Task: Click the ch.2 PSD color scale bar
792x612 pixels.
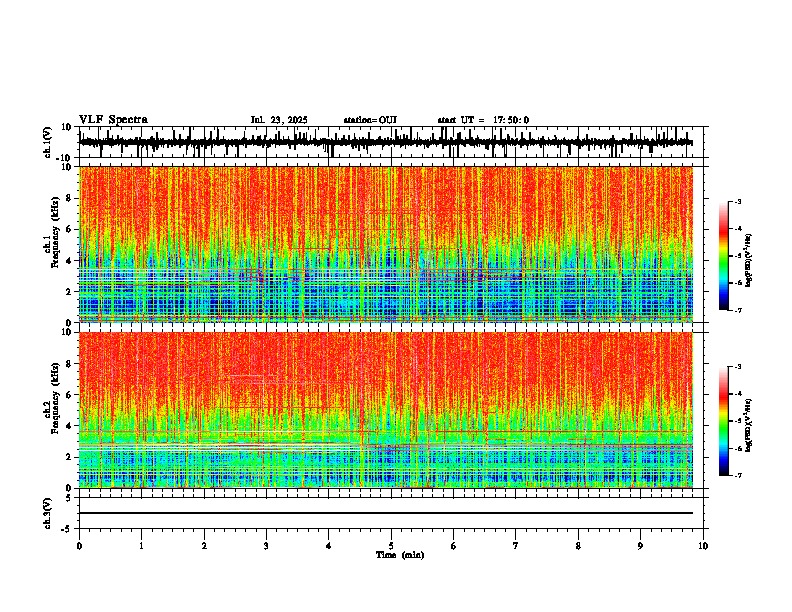Action: pyautogui.click(x=724, y=421)
